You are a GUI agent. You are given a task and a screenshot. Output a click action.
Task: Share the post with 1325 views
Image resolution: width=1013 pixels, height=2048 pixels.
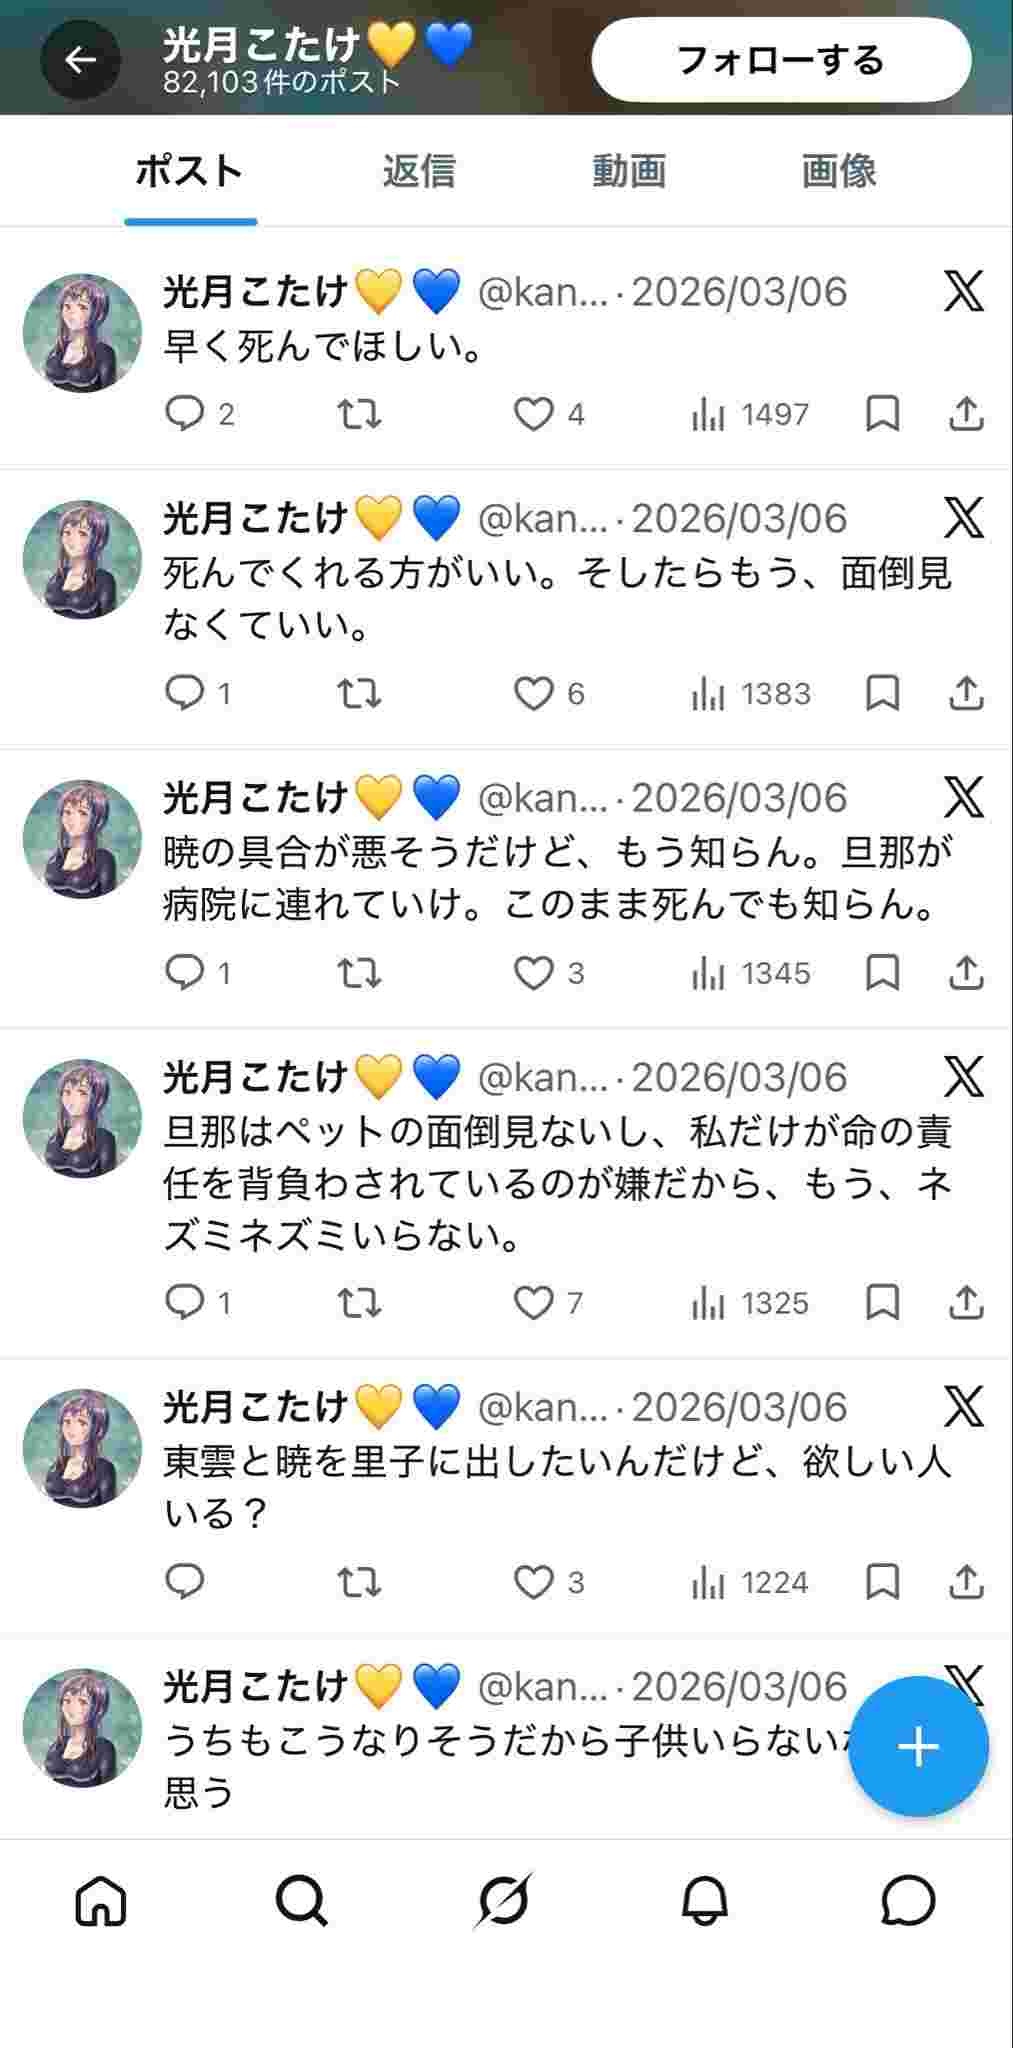click(x=965, y=1302)
